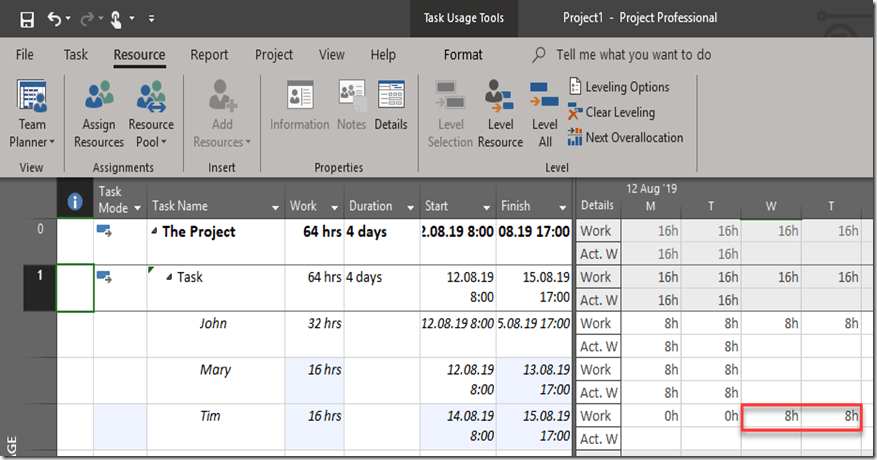
Task: Click the Level All icon
Action: click(545, 115)
